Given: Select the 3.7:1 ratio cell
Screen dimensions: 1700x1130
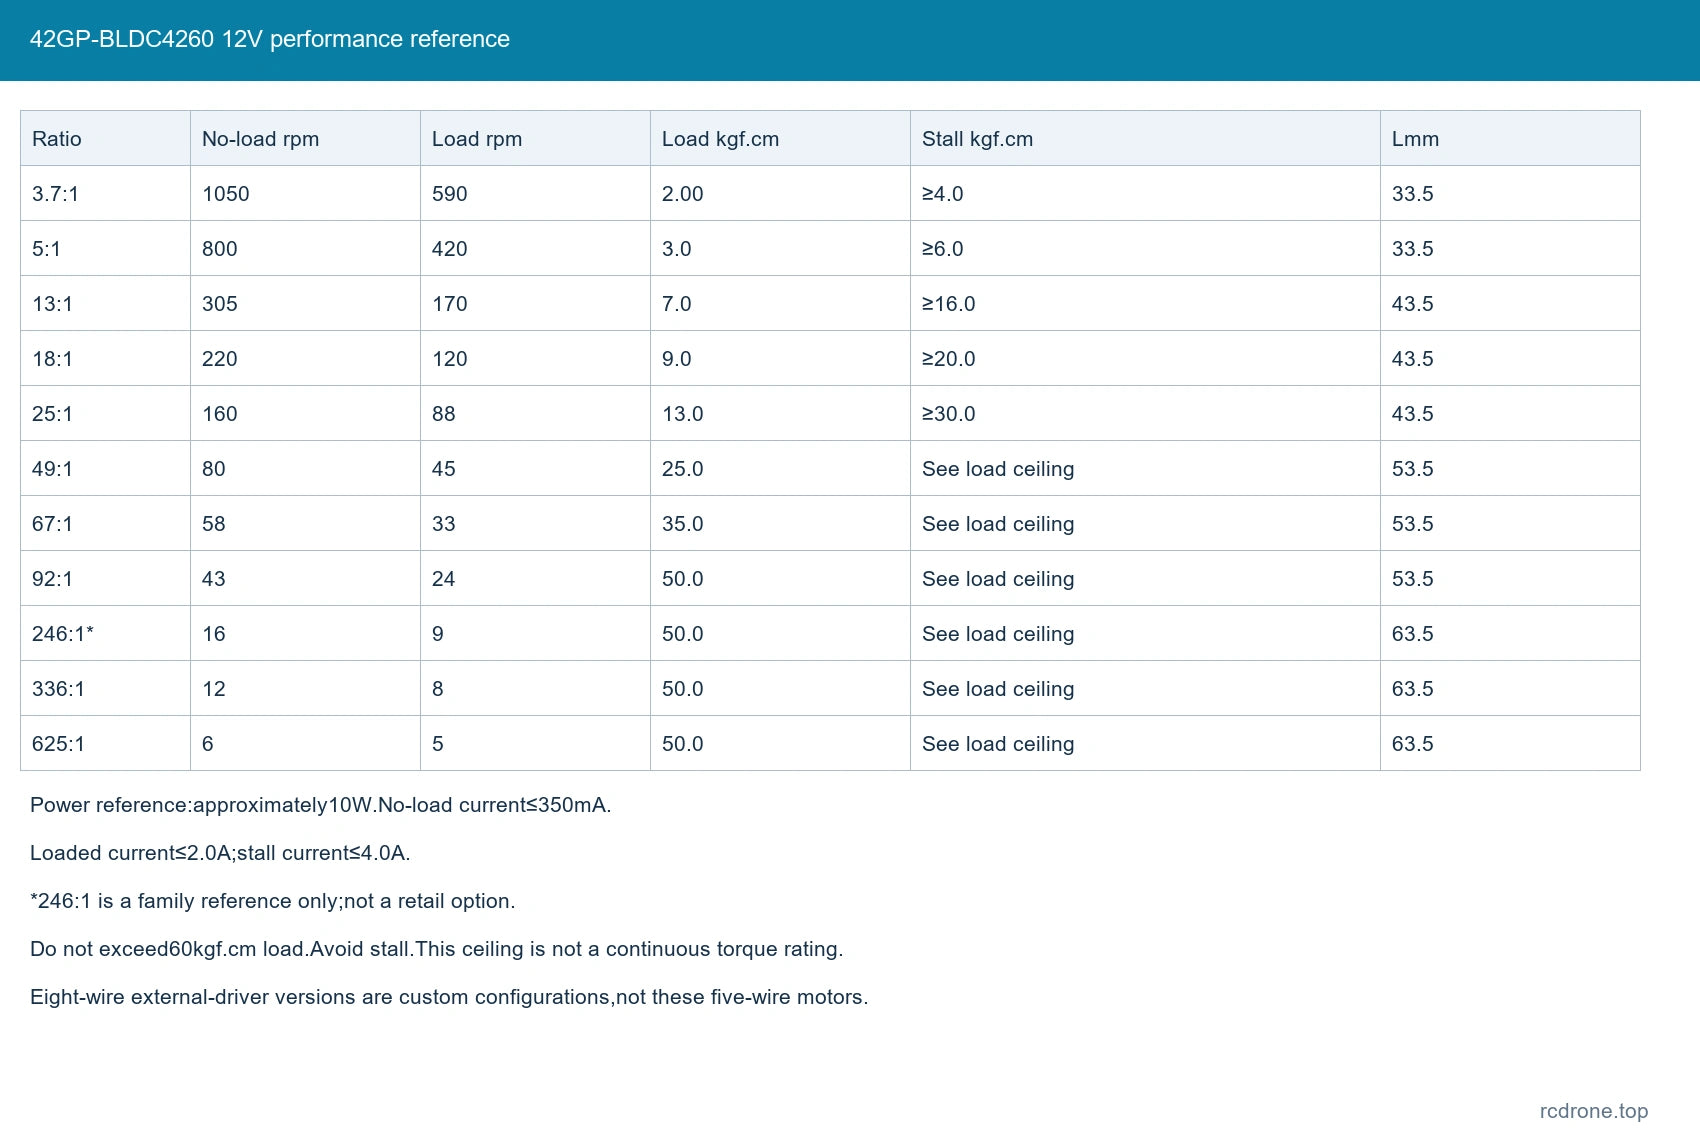Looking at the screenshot, I should coord(105,193).
